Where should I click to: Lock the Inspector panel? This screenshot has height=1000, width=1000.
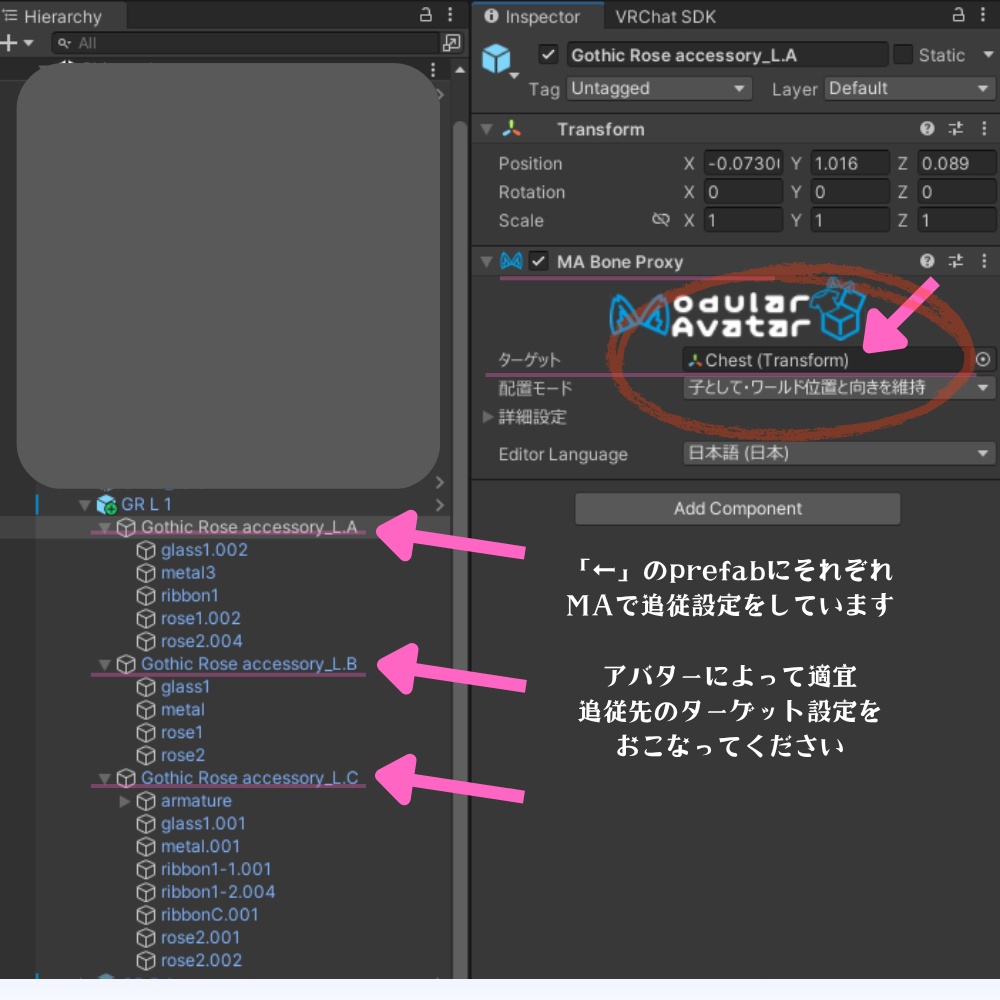(958, 15)
